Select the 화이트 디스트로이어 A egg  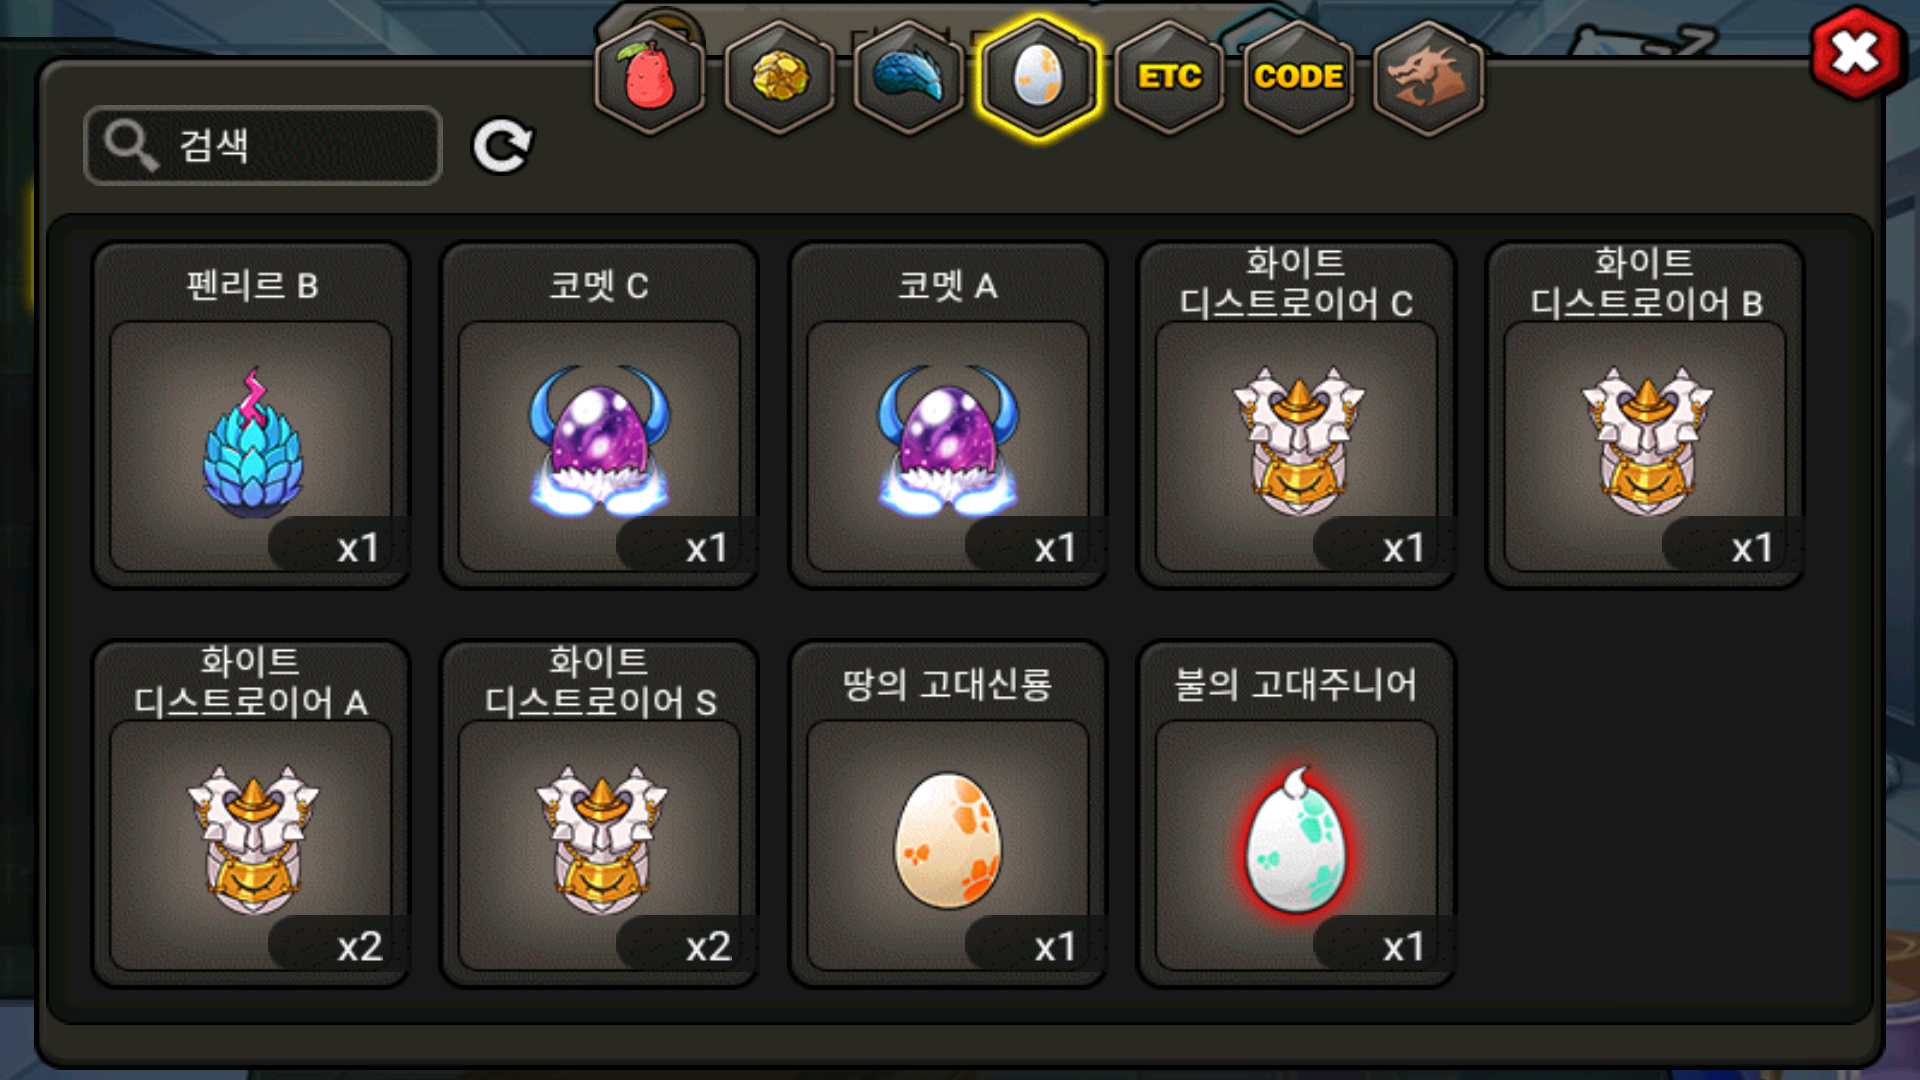pyautogui.click(x=251, y=814)
